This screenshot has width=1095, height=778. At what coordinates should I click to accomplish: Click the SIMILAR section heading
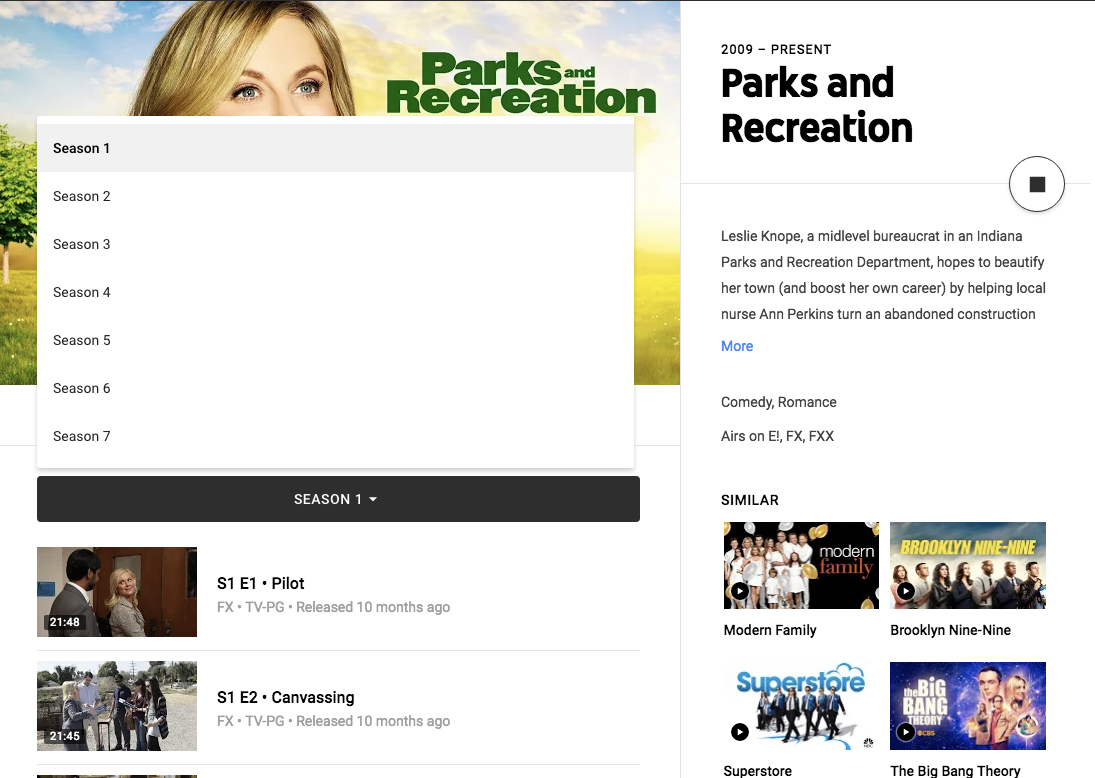tap(749, 500)
